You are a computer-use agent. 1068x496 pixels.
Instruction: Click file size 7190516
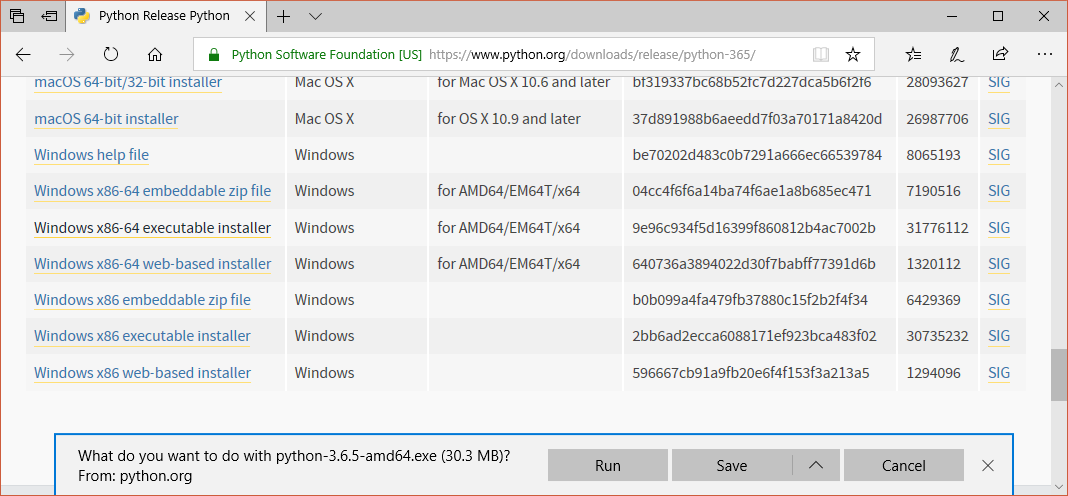[x=933, y=191]
